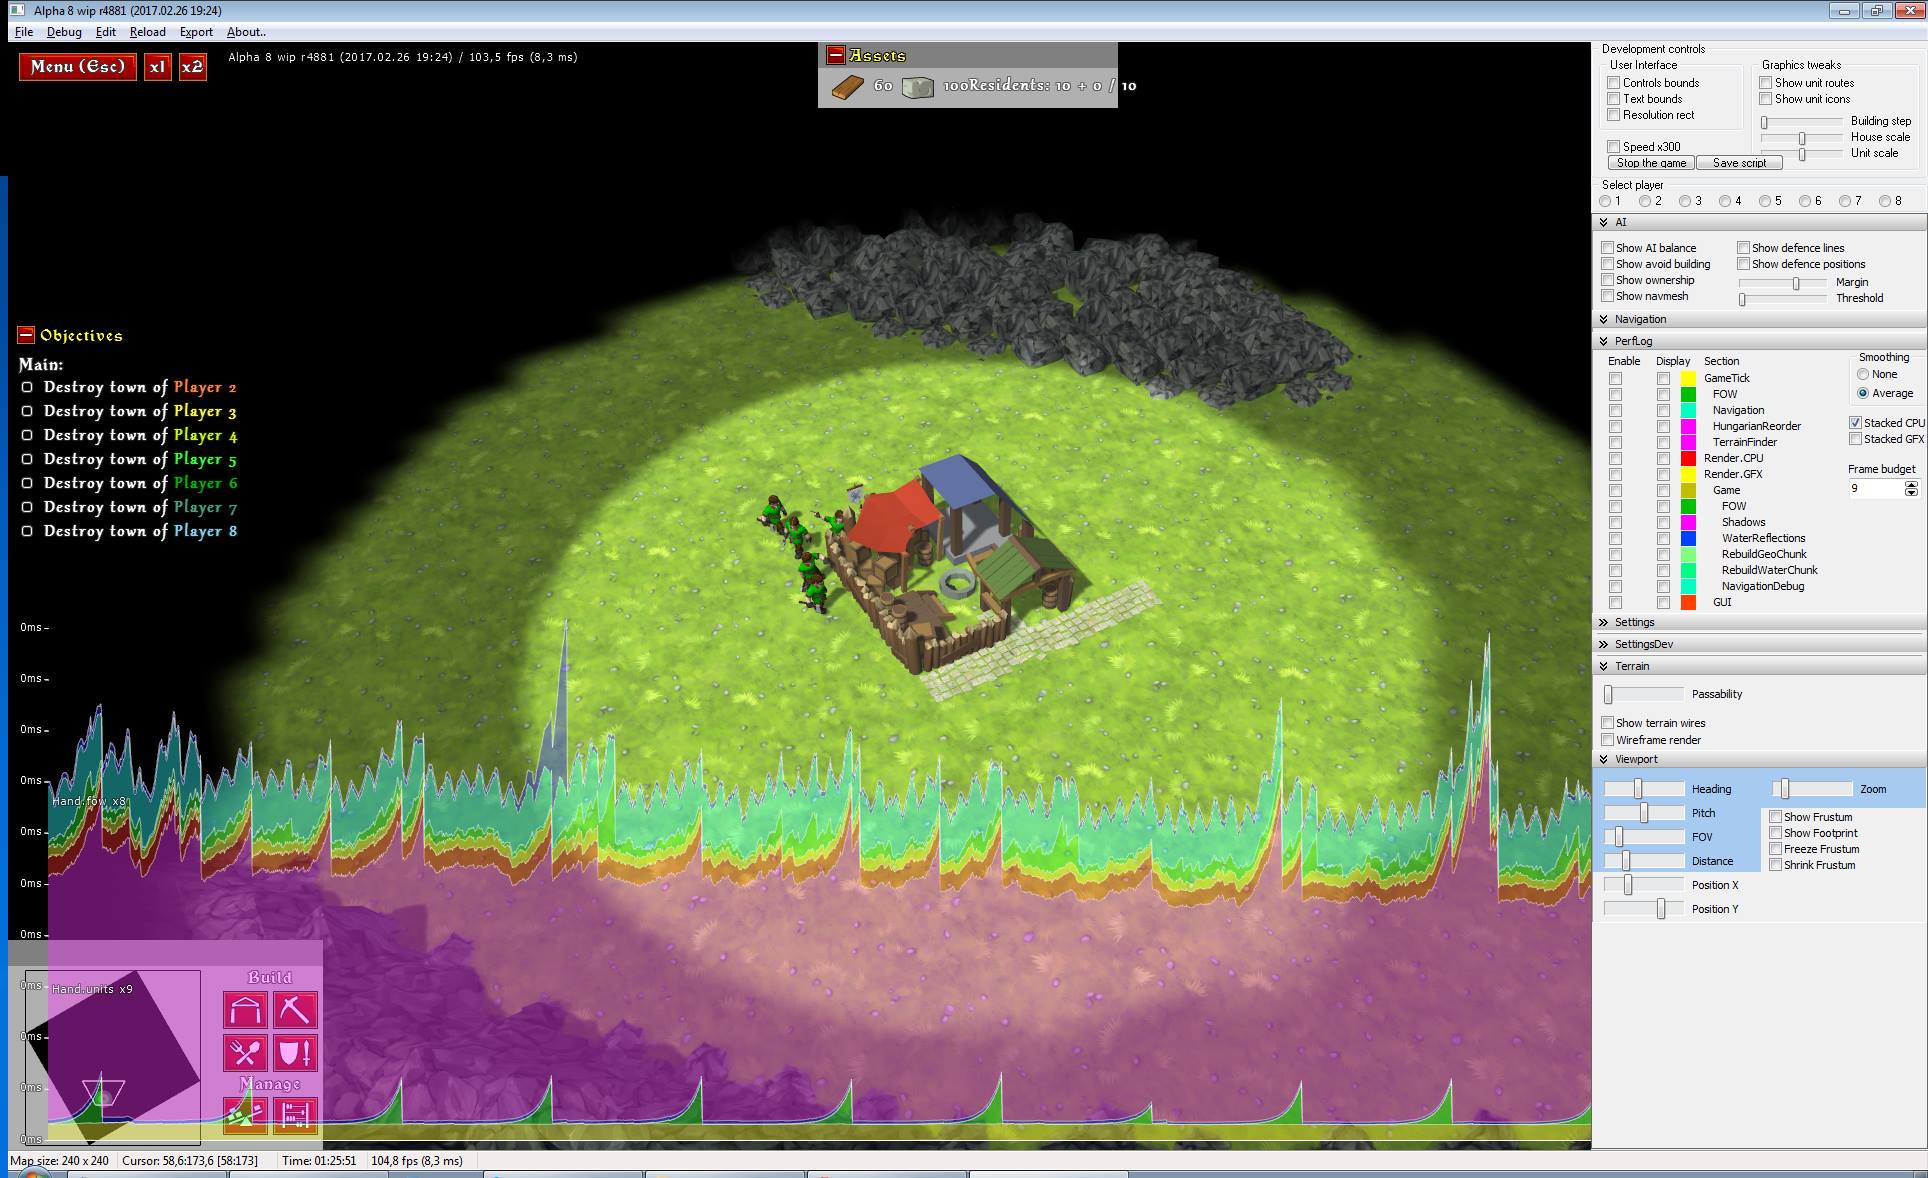Click the Stop the game button

[1651, 163]
